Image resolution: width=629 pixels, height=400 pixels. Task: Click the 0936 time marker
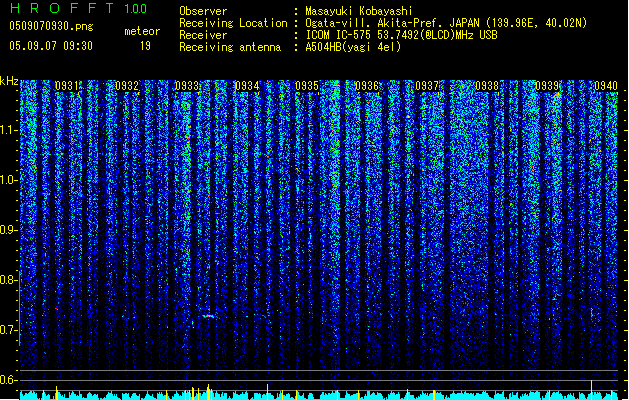click(367, 86)
